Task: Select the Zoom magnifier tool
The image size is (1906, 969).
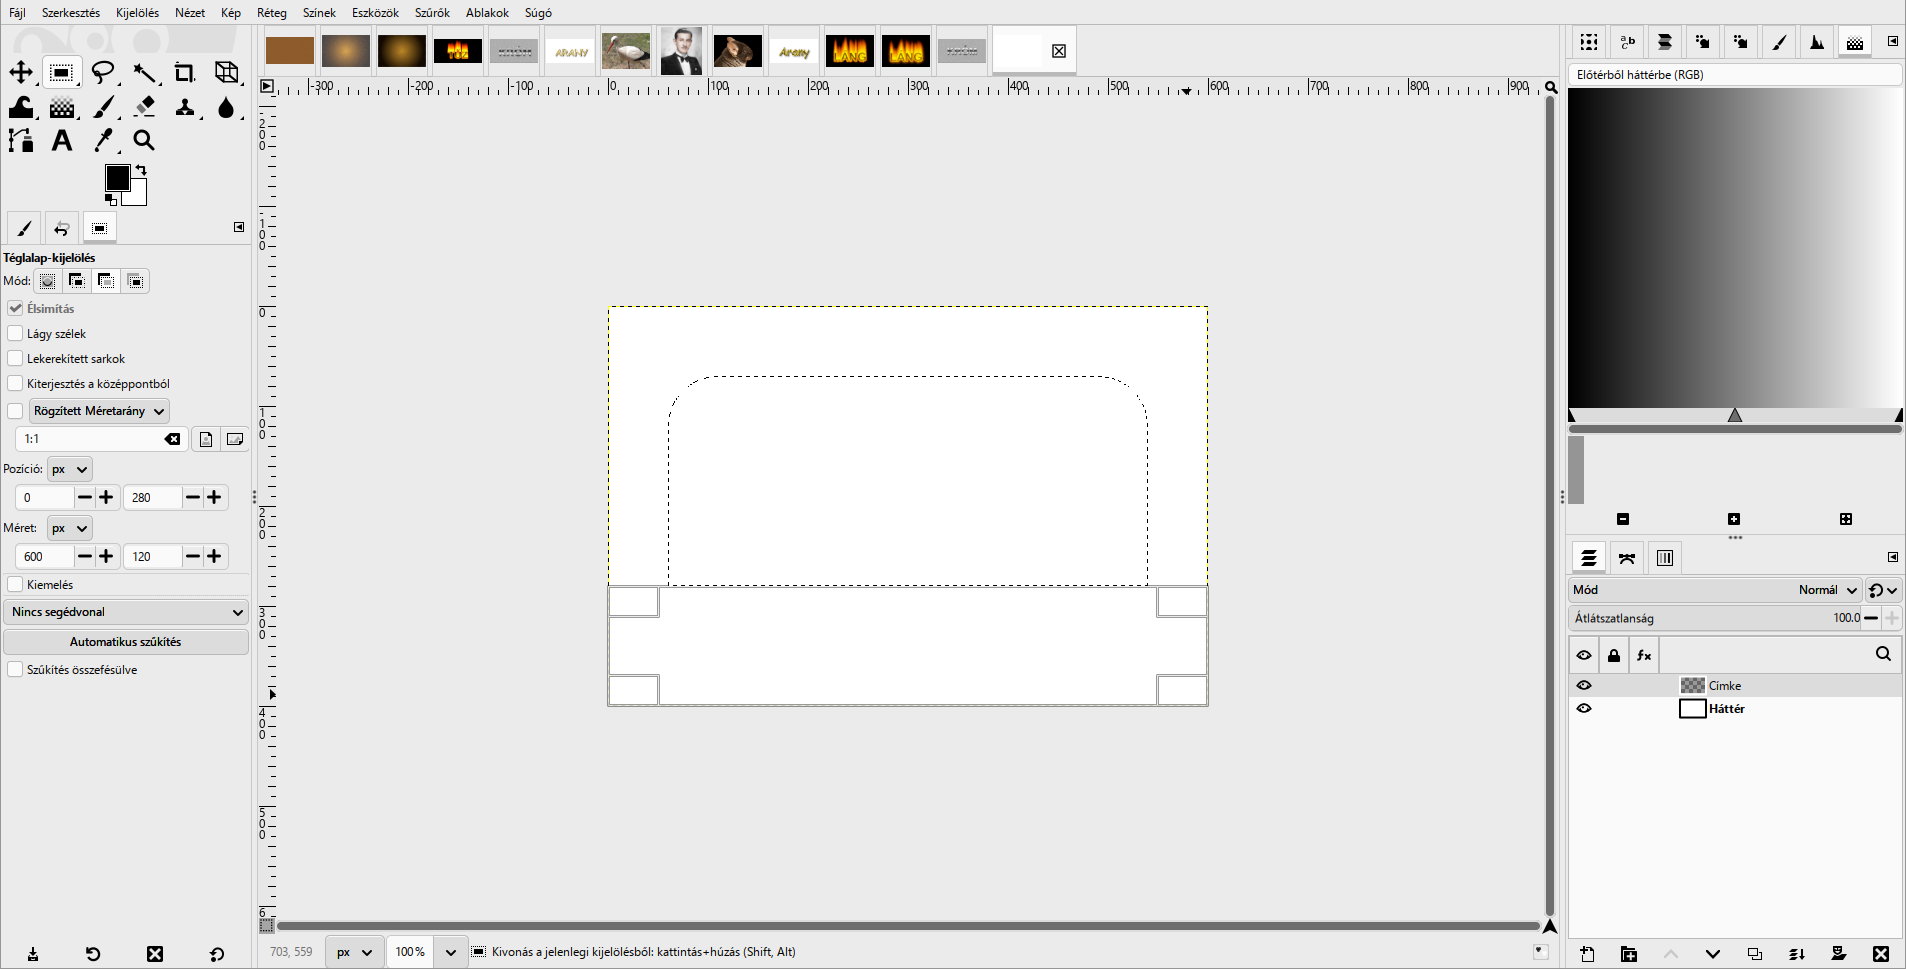Action: pos(145,141)
